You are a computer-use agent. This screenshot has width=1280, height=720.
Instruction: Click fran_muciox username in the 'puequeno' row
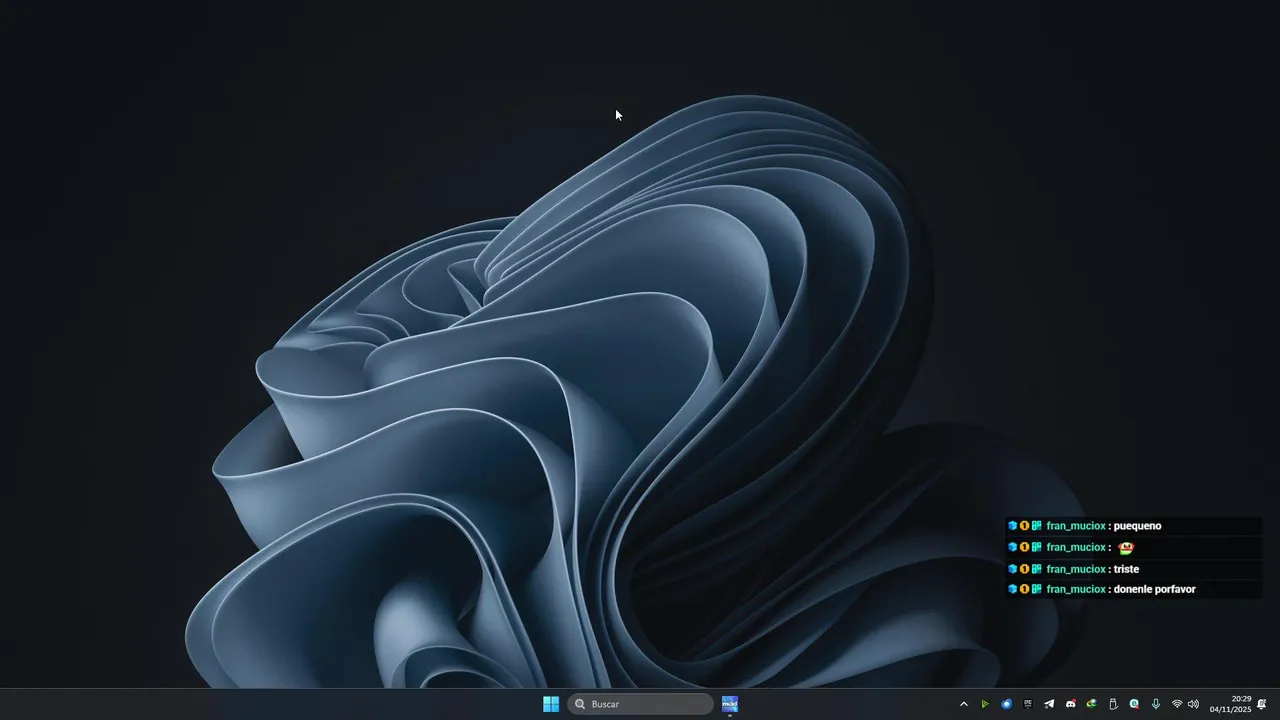point(1076,526)
